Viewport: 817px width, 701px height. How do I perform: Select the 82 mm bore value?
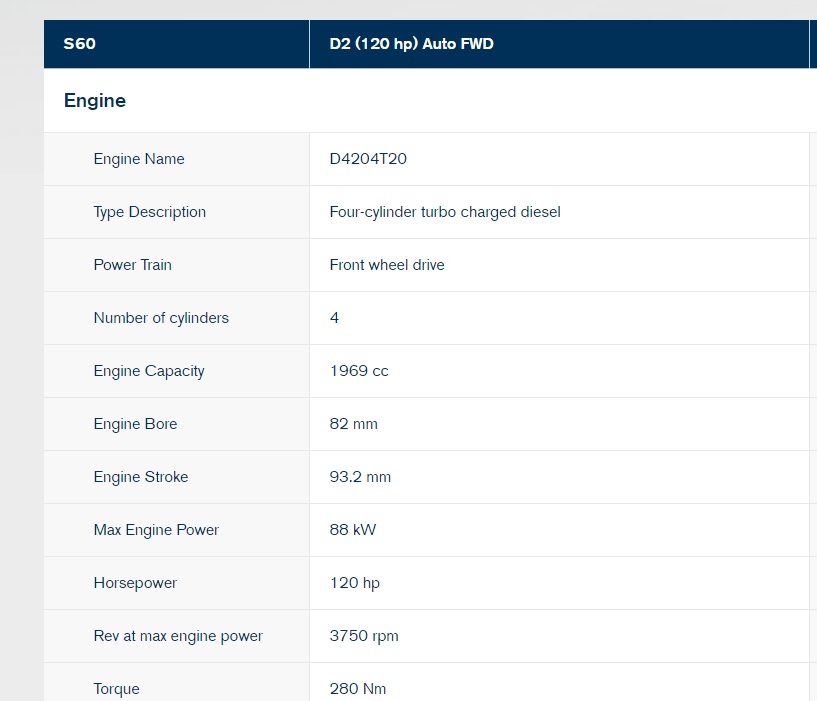click(353, 424)
